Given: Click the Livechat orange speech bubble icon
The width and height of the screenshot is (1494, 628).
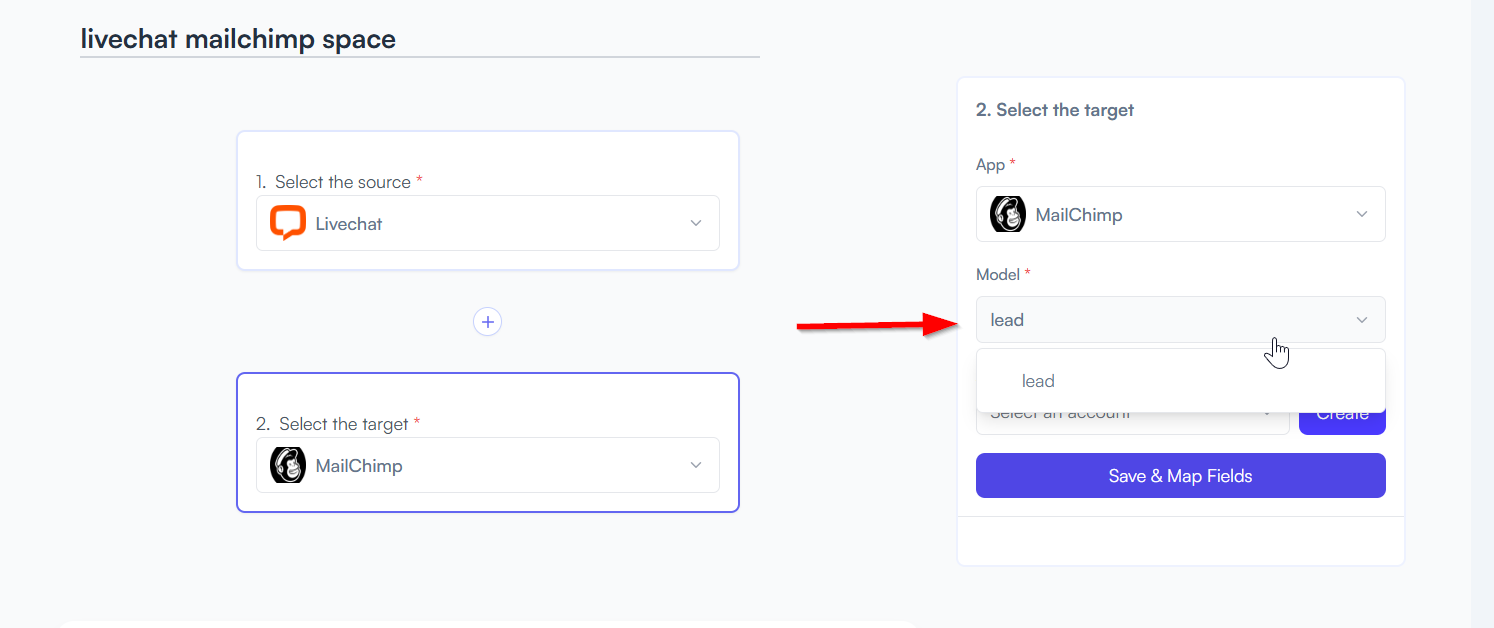Looking at the screenshot, I should [288, 223].
